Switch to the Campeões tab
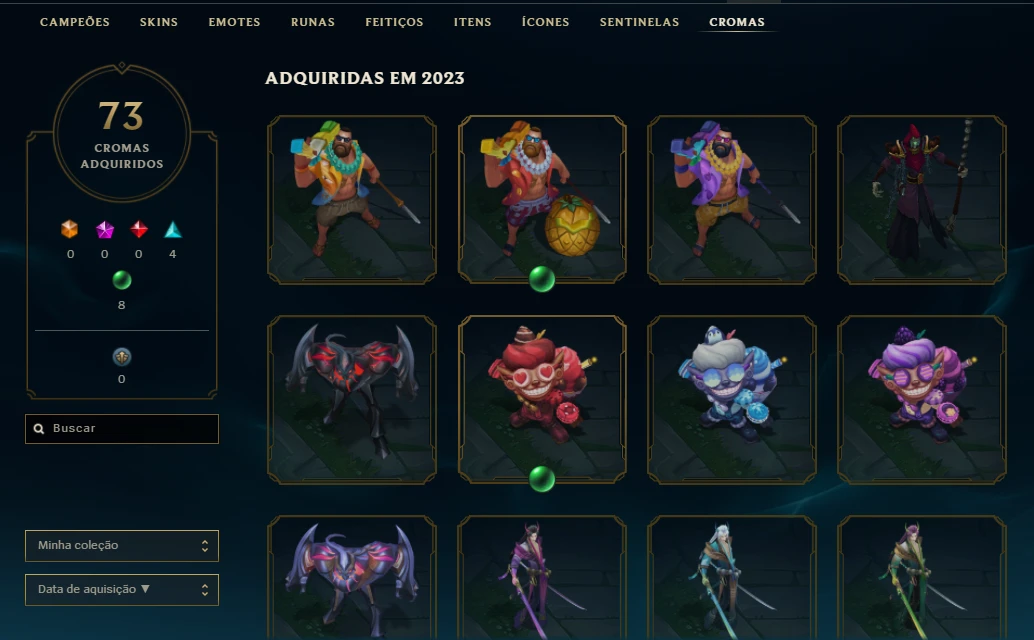 coord(75,22)
